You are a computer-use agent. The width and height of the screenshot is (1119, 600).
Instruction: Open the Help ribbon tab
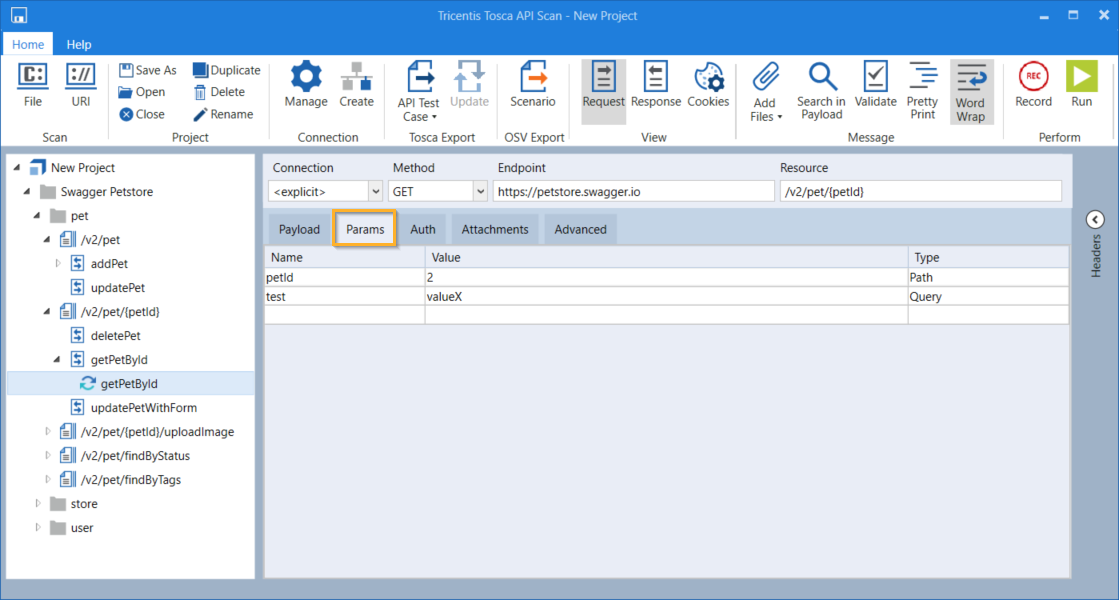[x=79, y=44]
